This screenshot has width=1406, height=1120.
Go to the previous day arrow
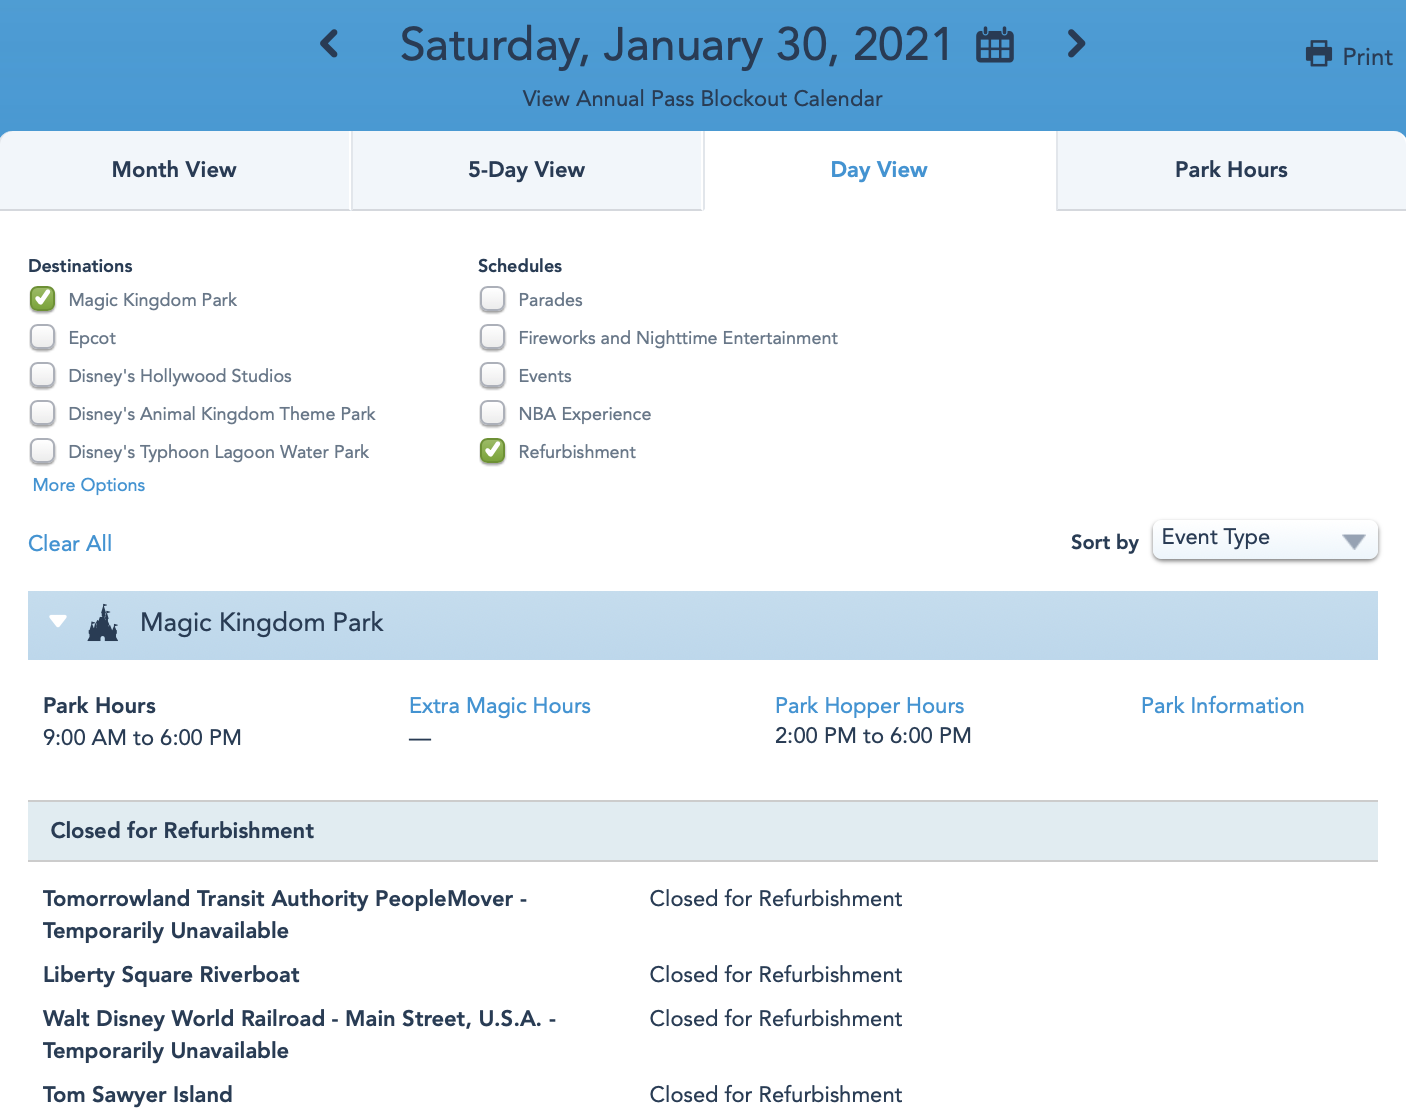tap(329, 44)
